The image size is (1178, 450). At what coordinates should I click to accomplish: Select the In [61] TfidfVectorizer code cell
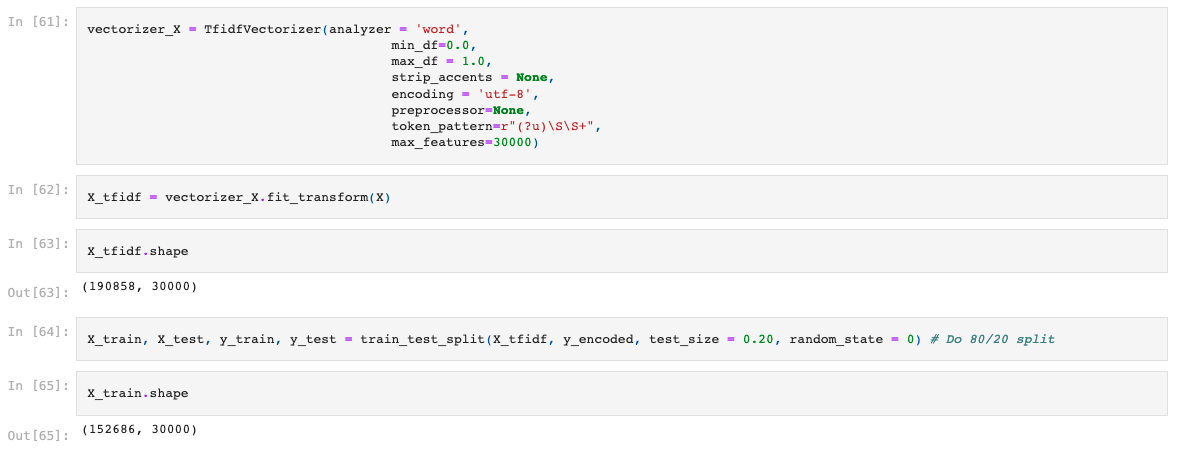(x=621, y=86)
